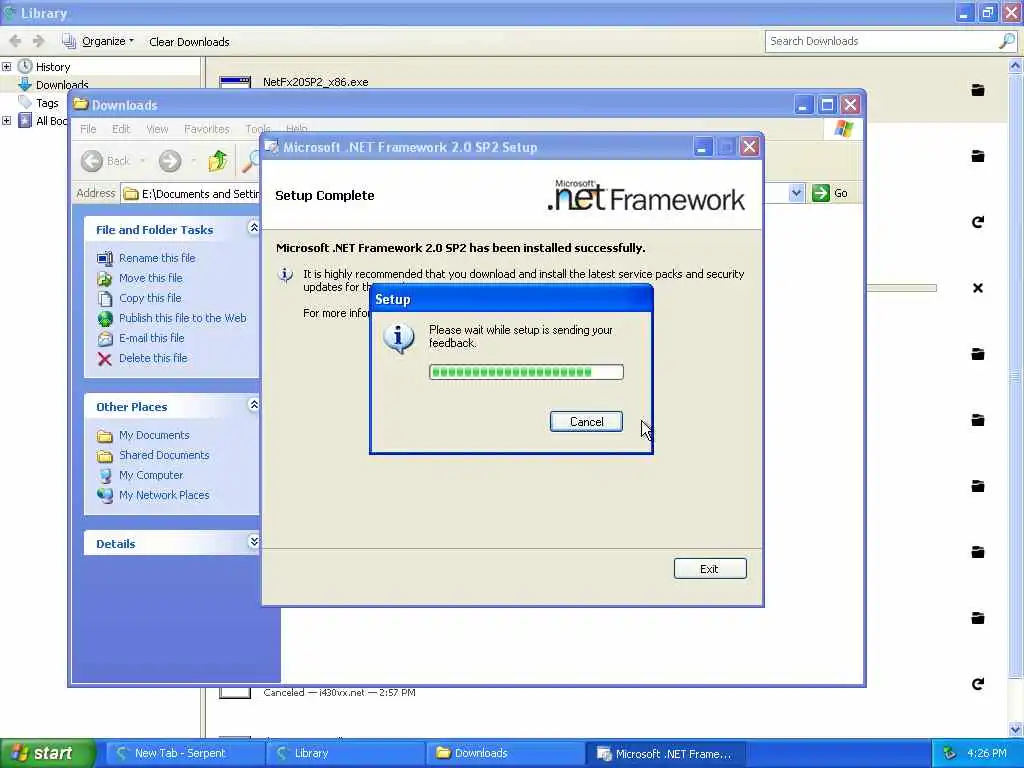Collapse File and Folder Tasks panel
Screen dimensions: 1024x768
click(254, 227)
